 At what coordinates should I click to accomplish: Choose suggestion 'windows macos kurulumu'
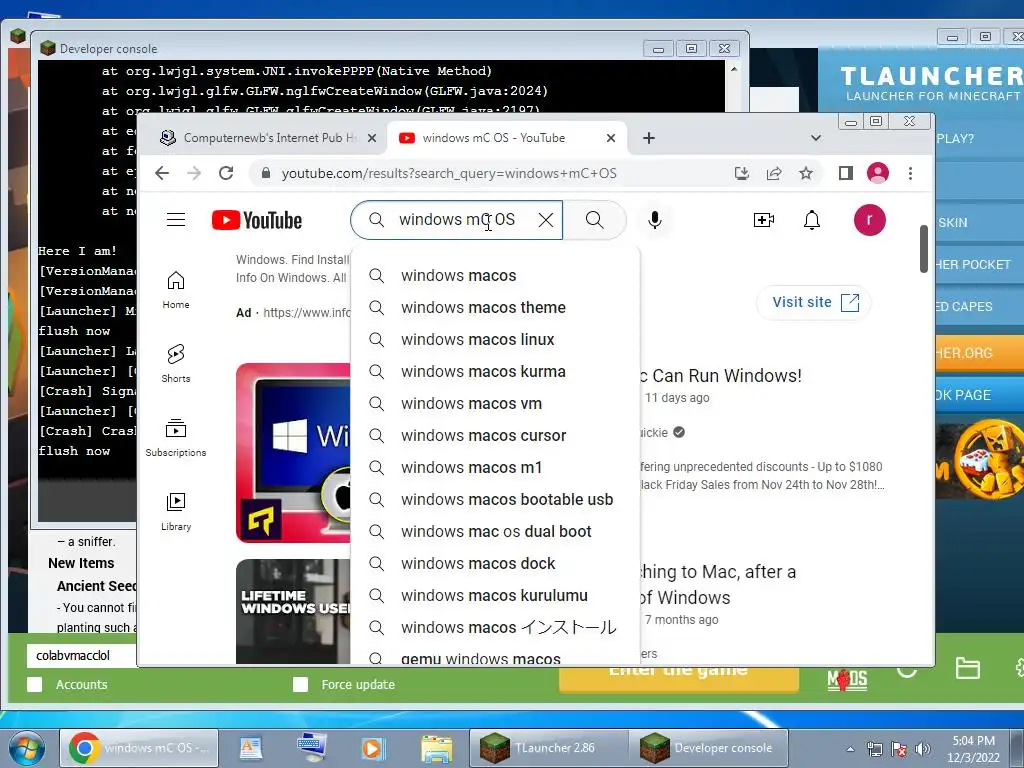coord(495,596)
